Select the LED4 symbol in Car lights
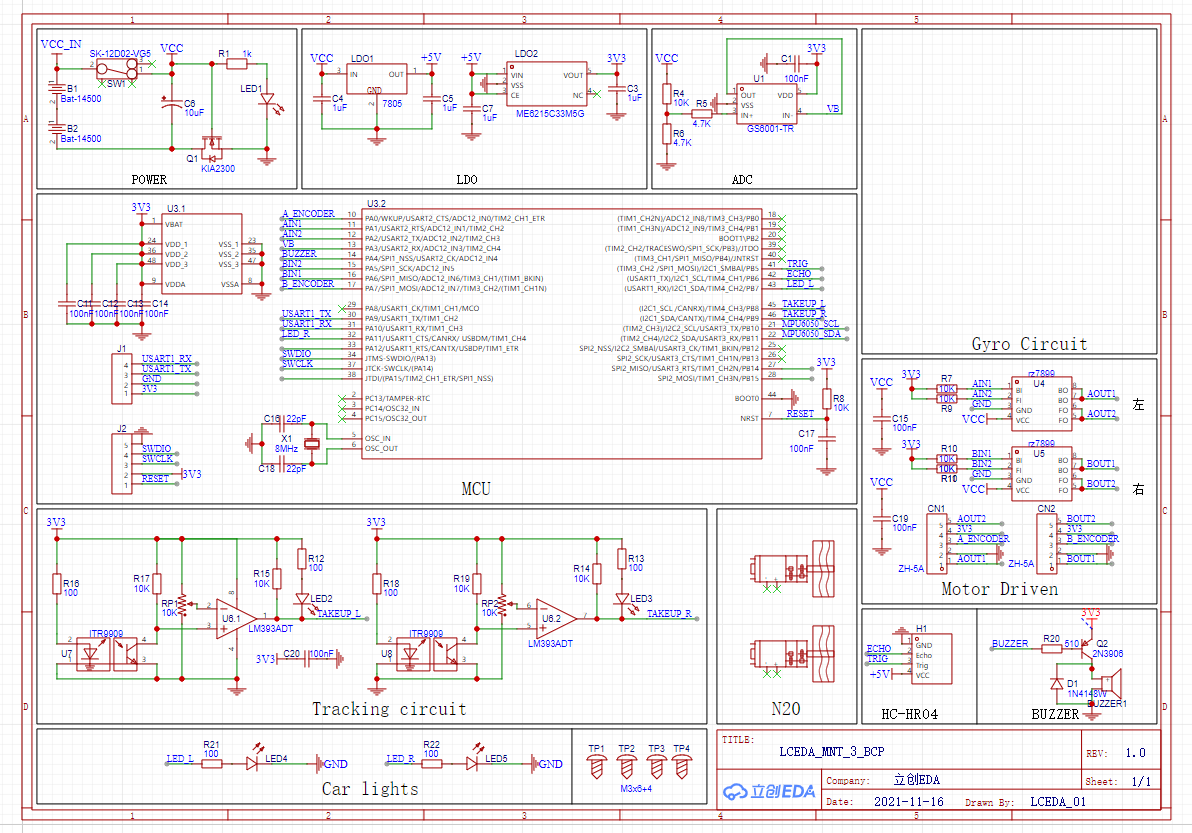Screen dimensions: 1192x833 click(x=253, y=762)
